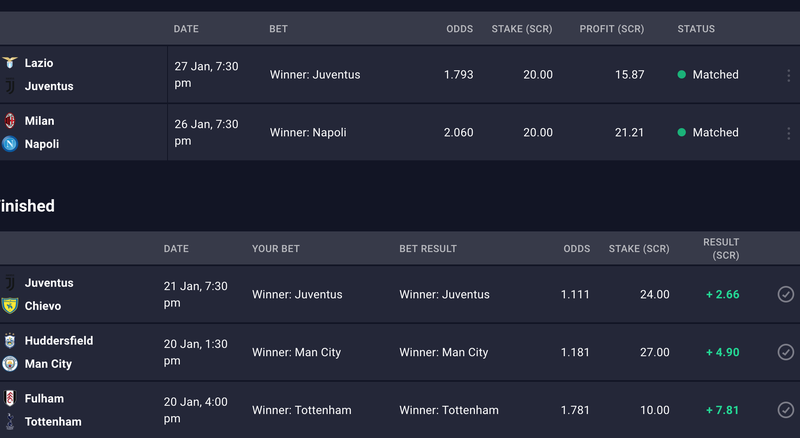Click the green Matched status dot for the Juventus bet
The width and height of the screenshot is (800, 438).
(681, 75)
